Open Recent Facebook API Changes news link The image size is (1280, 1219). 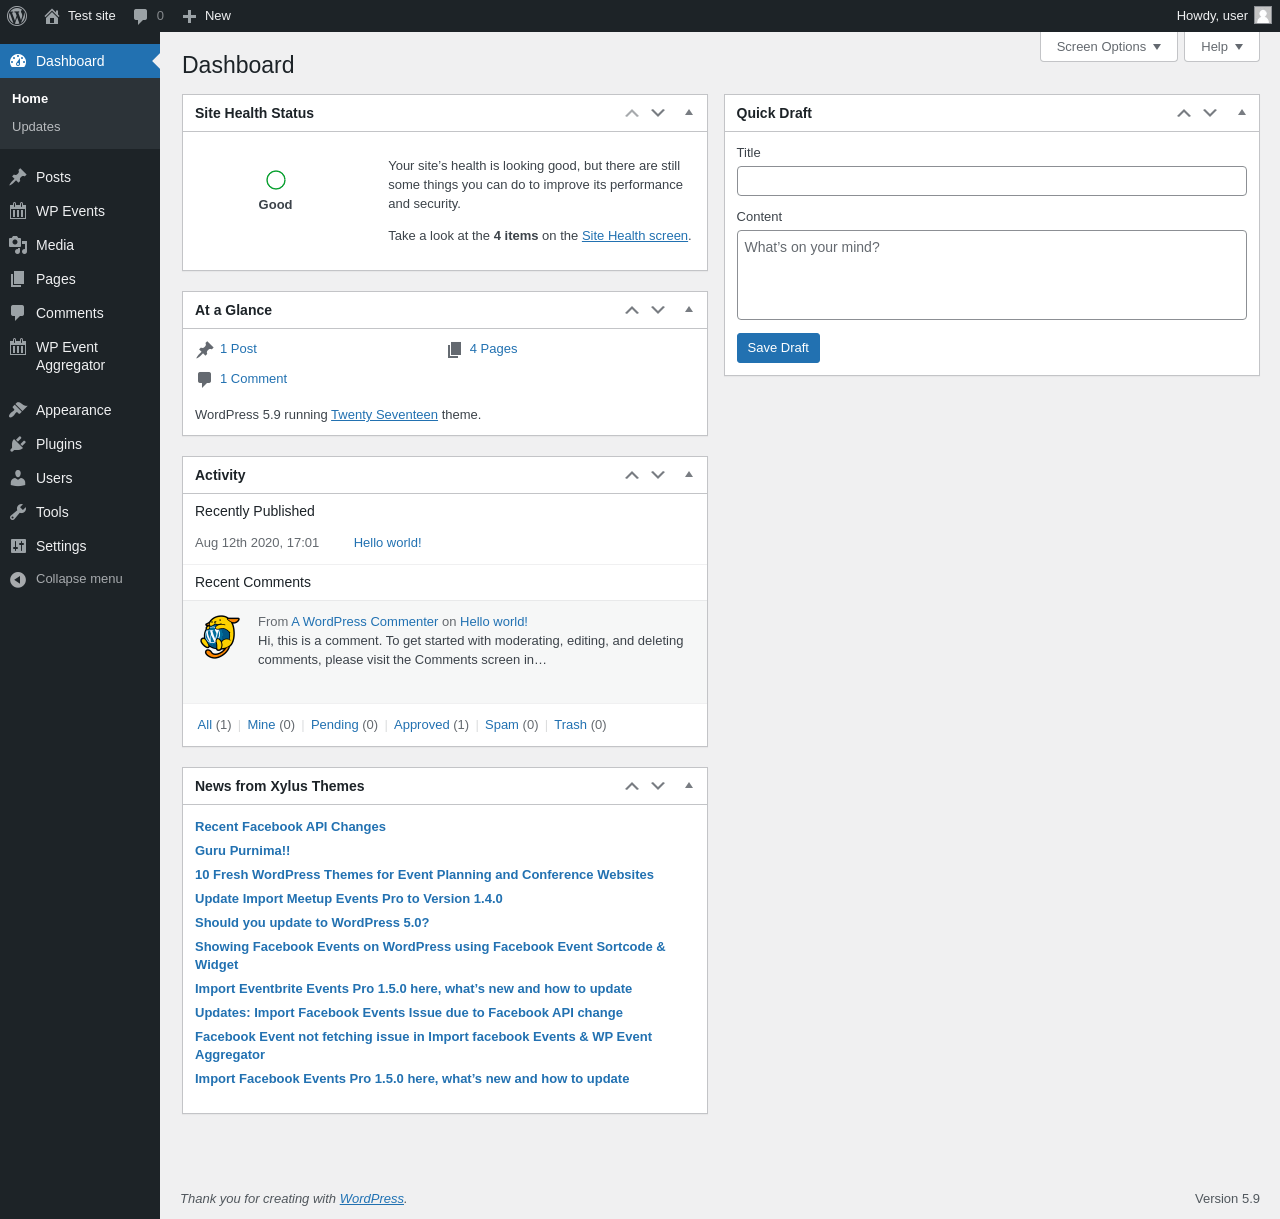(x=290, y=827)
